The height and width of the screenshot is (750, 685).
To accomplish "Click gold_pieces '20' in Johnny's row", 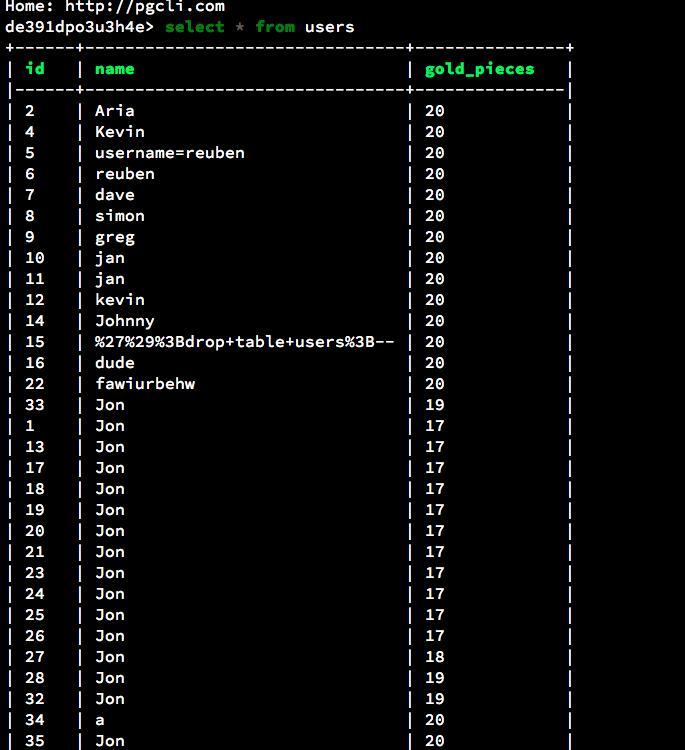I will pyautogui.click(x=435, y=321).
